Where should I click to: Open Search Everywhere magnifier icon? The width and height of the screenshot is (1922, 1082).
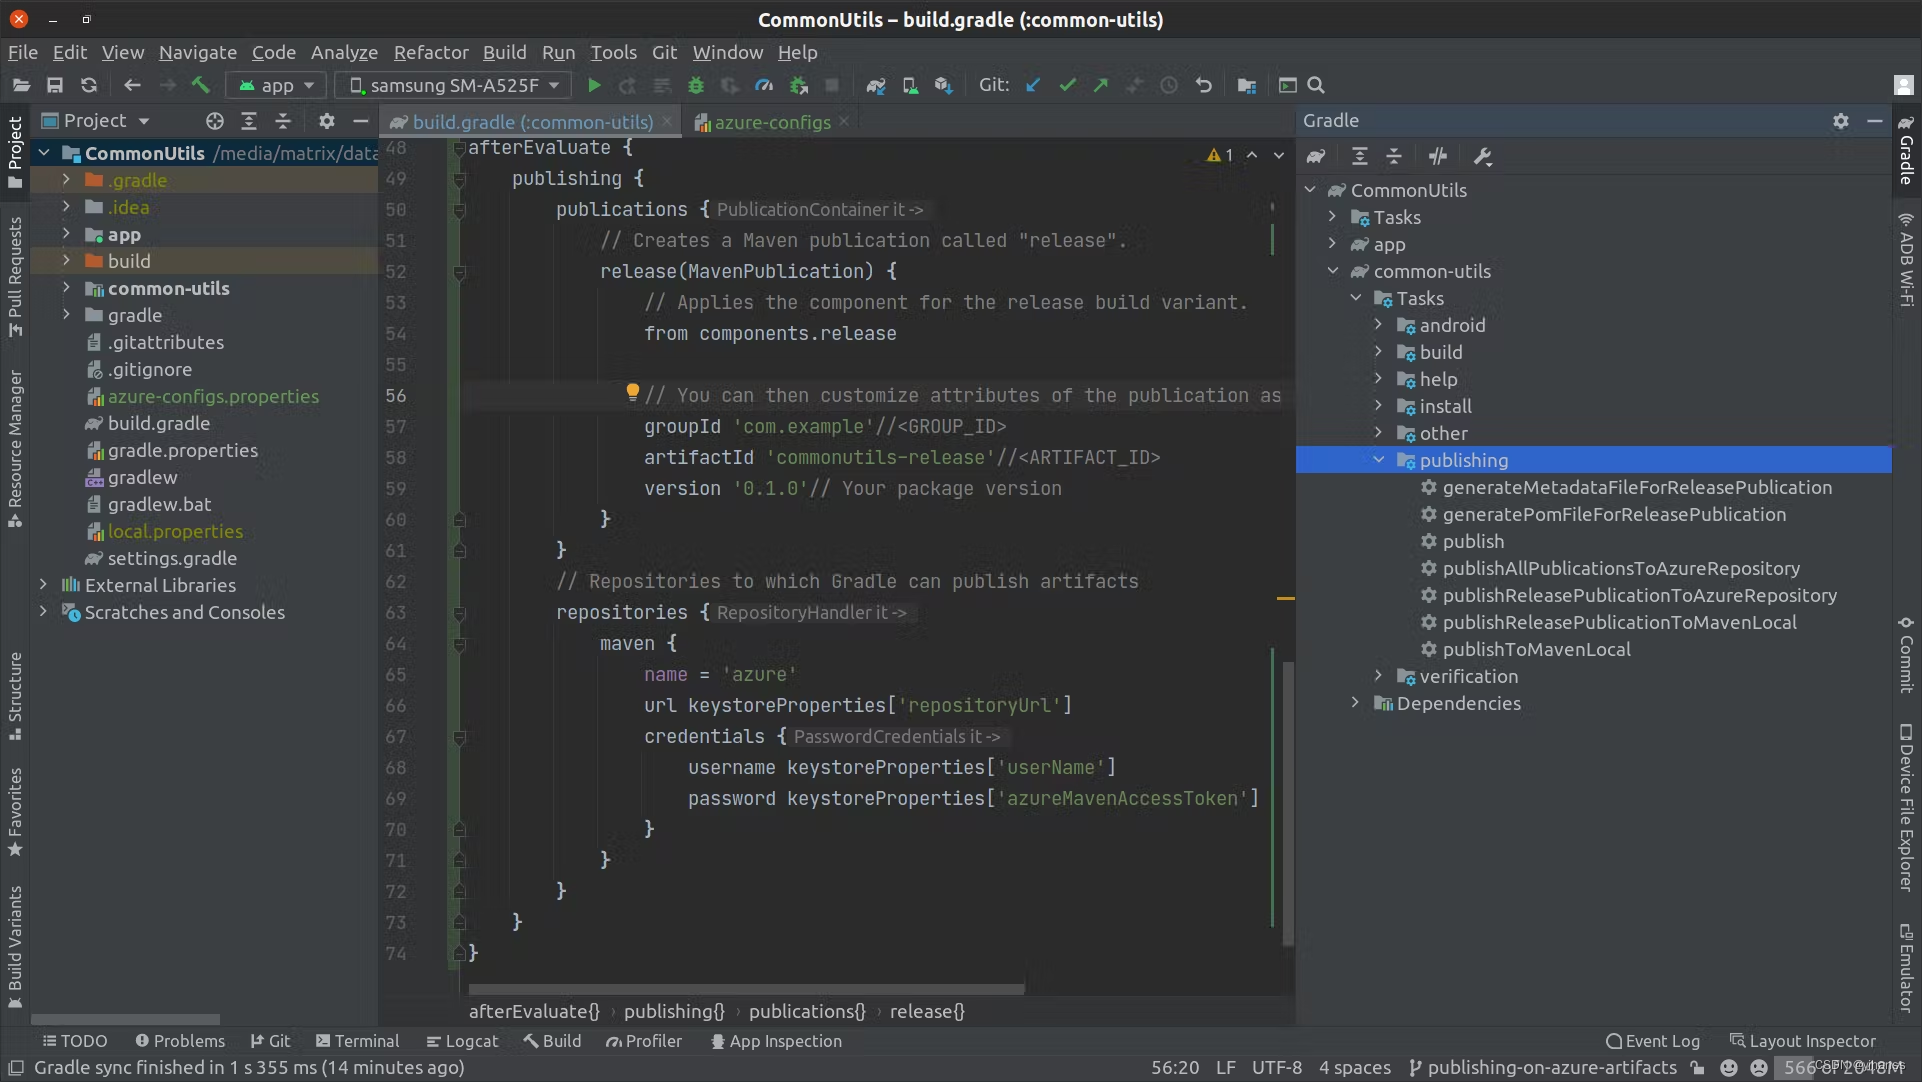1316,85
